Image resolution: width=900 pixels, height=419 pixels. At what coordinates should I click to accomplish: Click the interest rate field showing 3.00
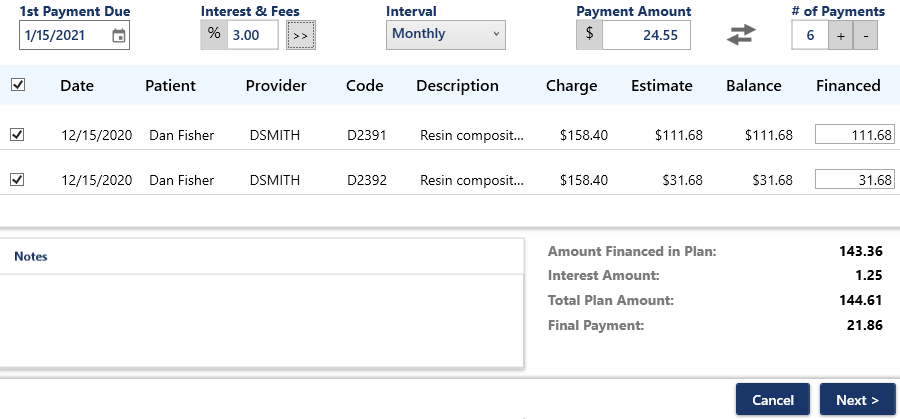(251, 35)
